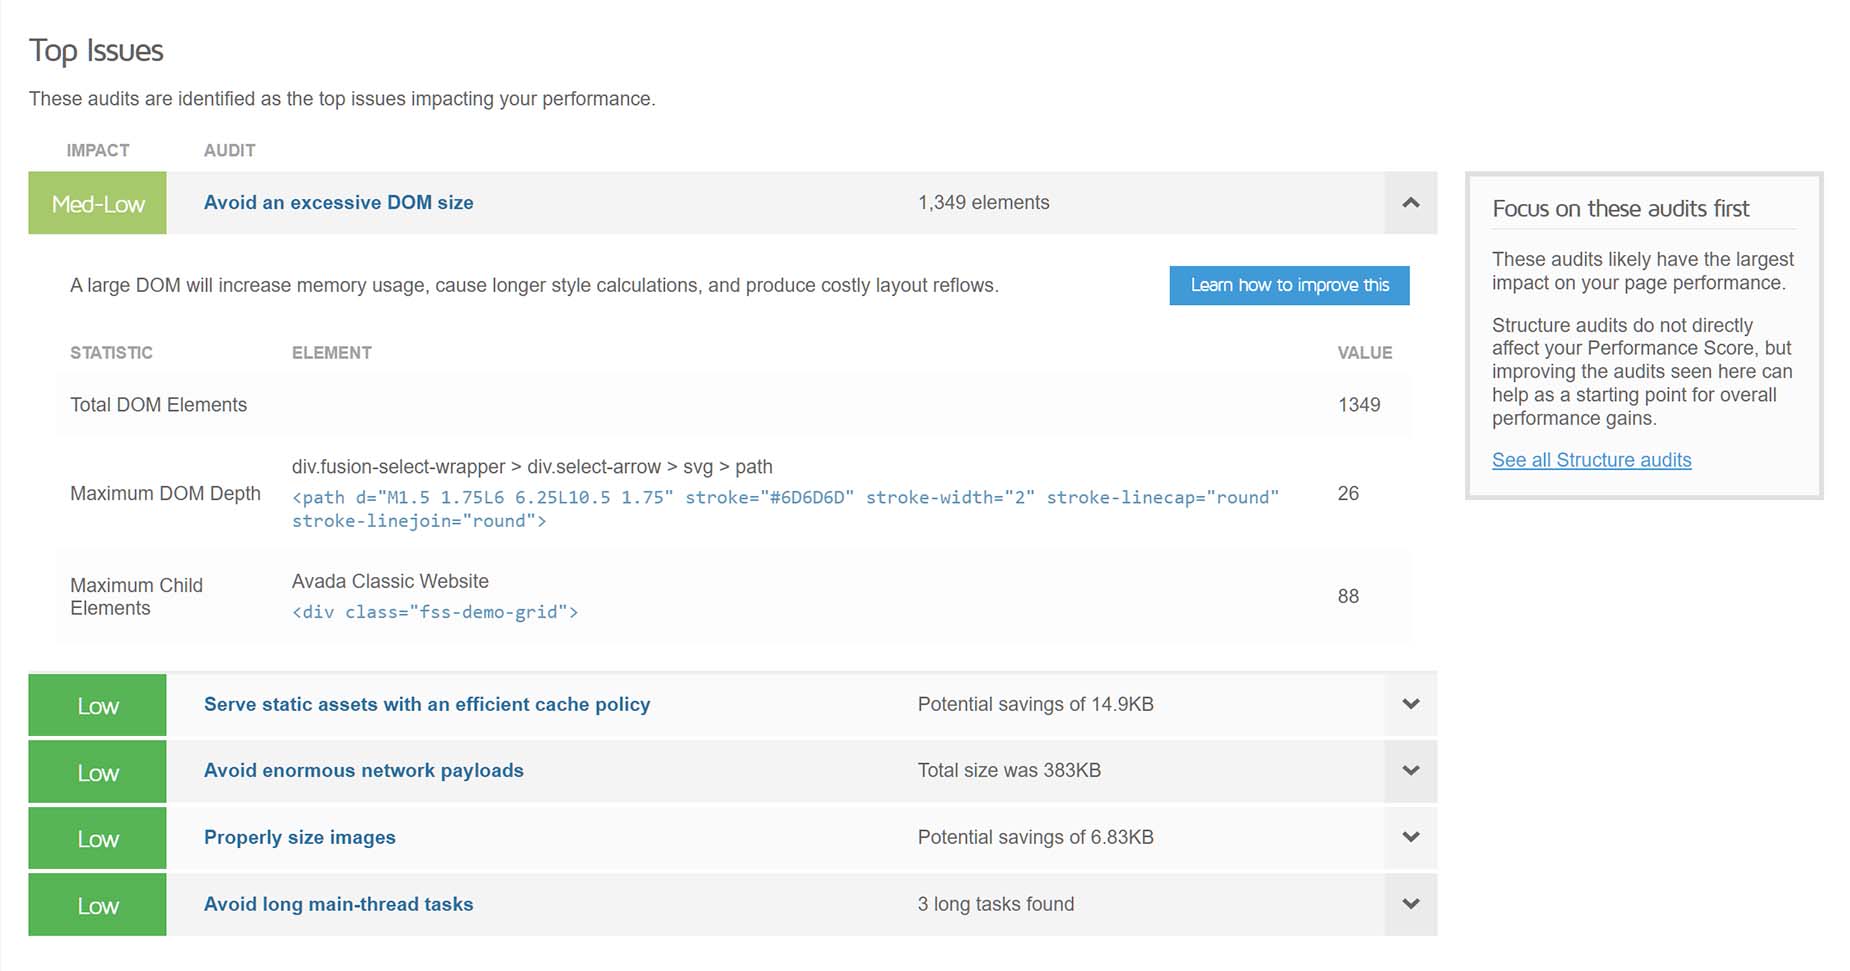Click the 'Top Issues' heading
Viewport: 1850px width, 971px height.
tap(96, 50)
